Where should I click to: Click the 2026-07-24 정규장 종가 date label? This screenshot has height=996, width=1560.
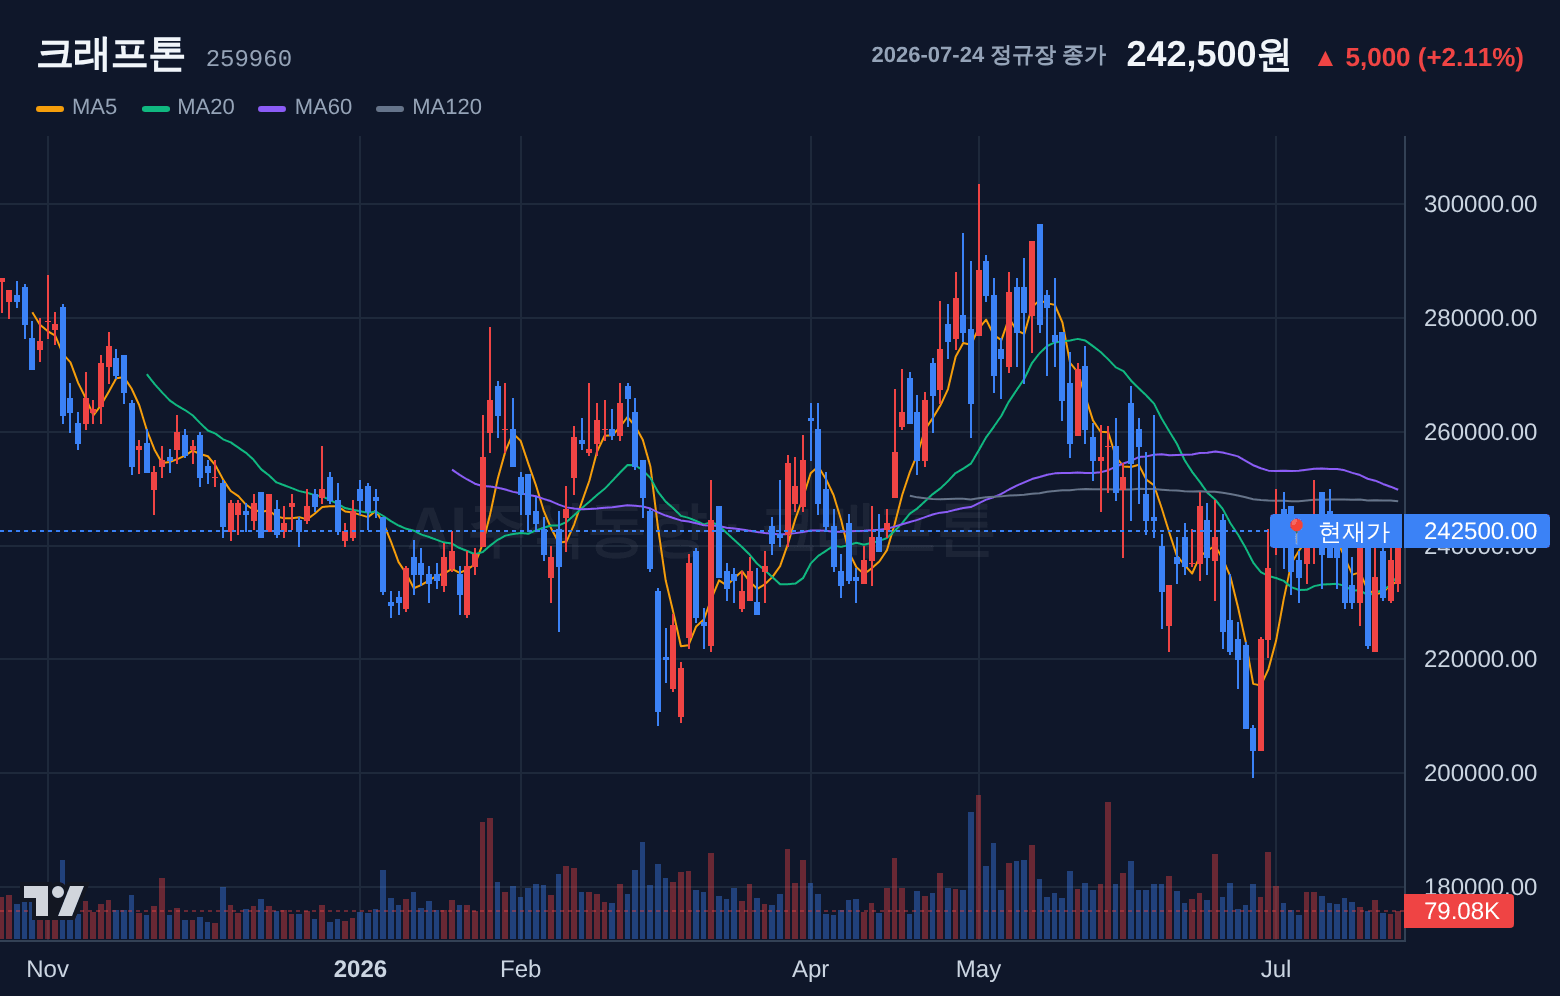tap(988, 55)
